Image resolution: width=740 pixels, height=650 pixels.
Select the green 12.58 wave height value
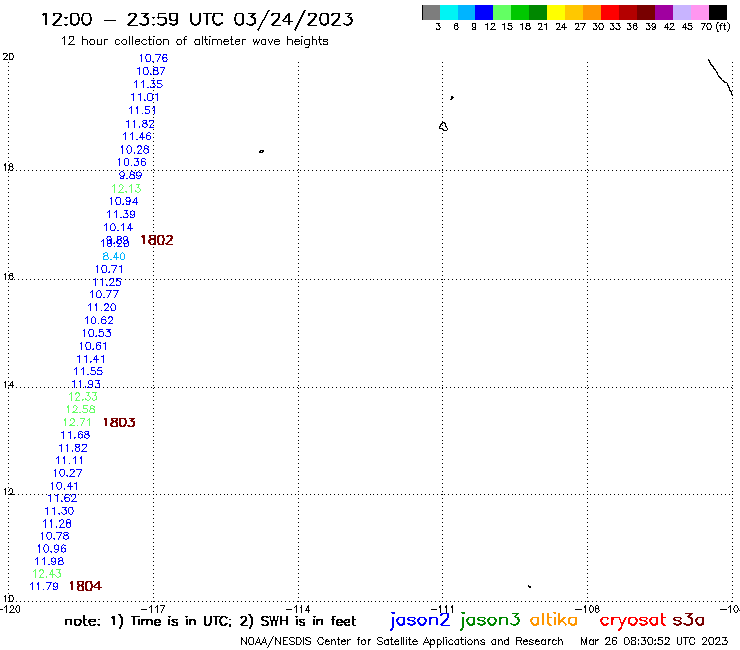pyautogui.click(x=80, y=409)
